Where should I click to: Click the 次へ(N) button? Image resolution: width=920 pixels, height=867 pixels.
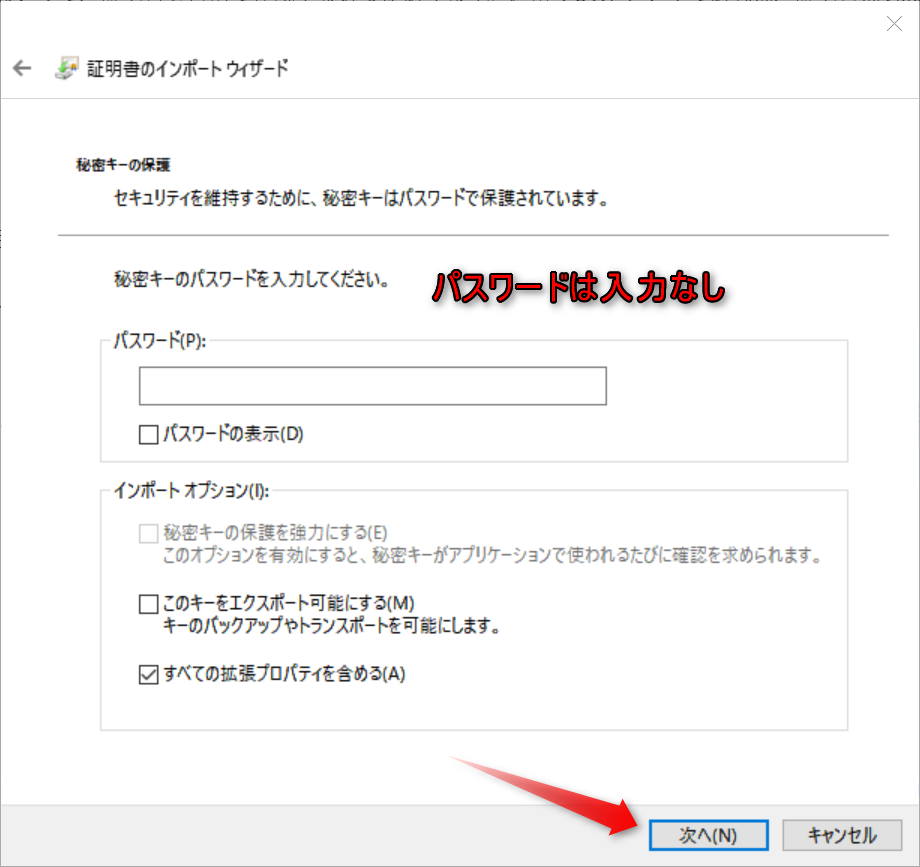pos(708,835)
